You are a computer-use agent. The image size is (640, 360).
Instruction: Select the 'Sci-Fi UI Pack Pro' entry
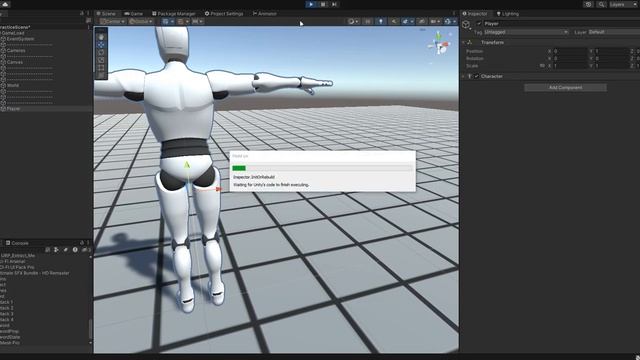(x=17, y=267)
